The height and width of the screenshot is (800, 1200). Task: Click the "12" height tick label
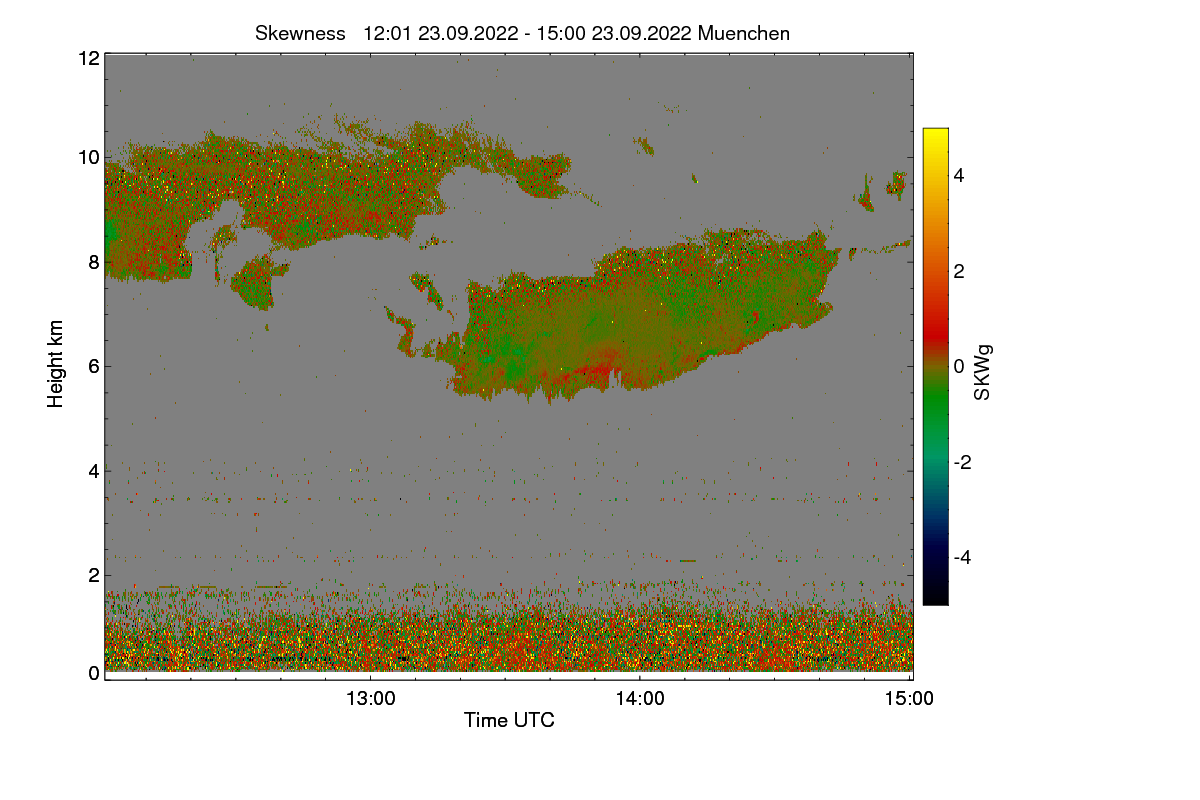(89, 58)
